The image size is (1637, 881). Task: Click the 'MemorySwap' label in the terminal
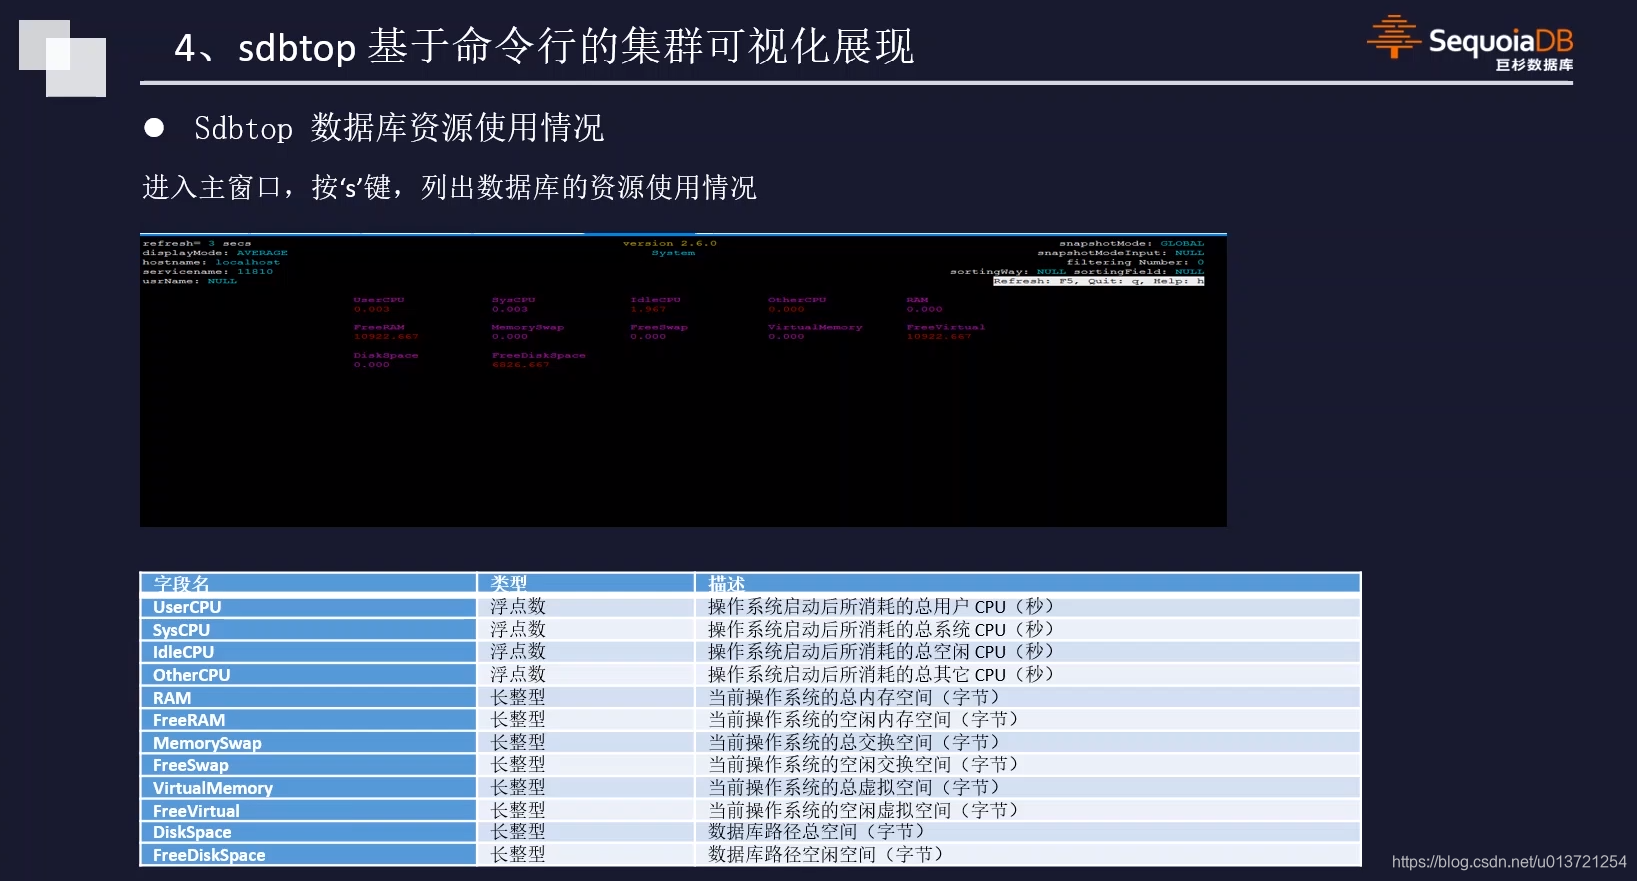528,327
